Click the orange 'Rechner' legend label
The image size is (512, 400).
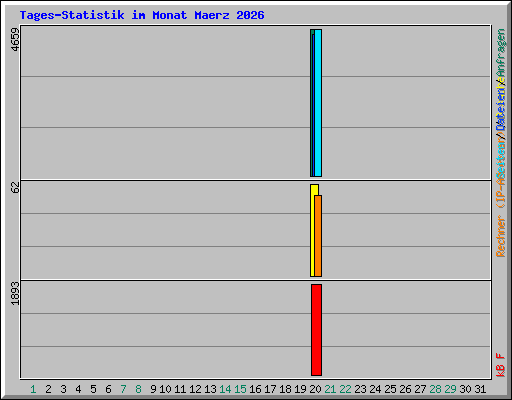[x=501, y=236]
